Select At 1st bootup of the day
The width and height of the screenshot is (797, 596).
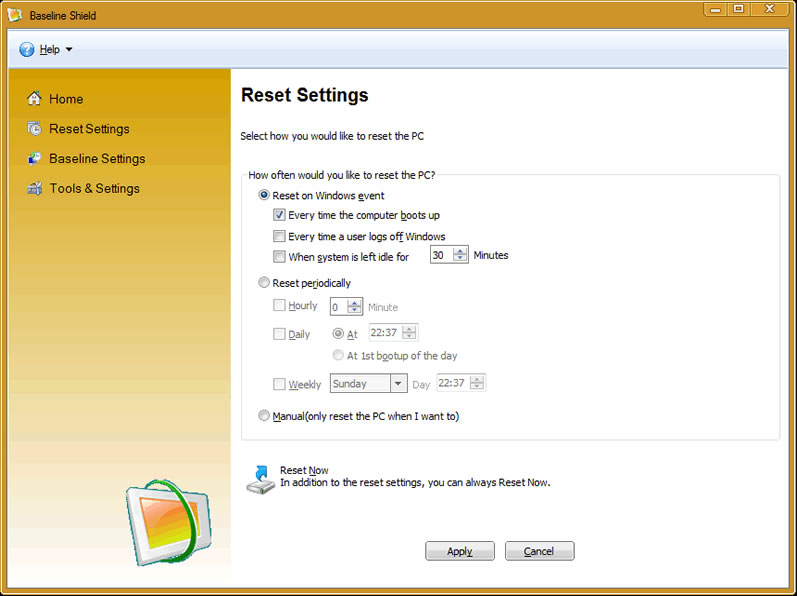[338, 355]
